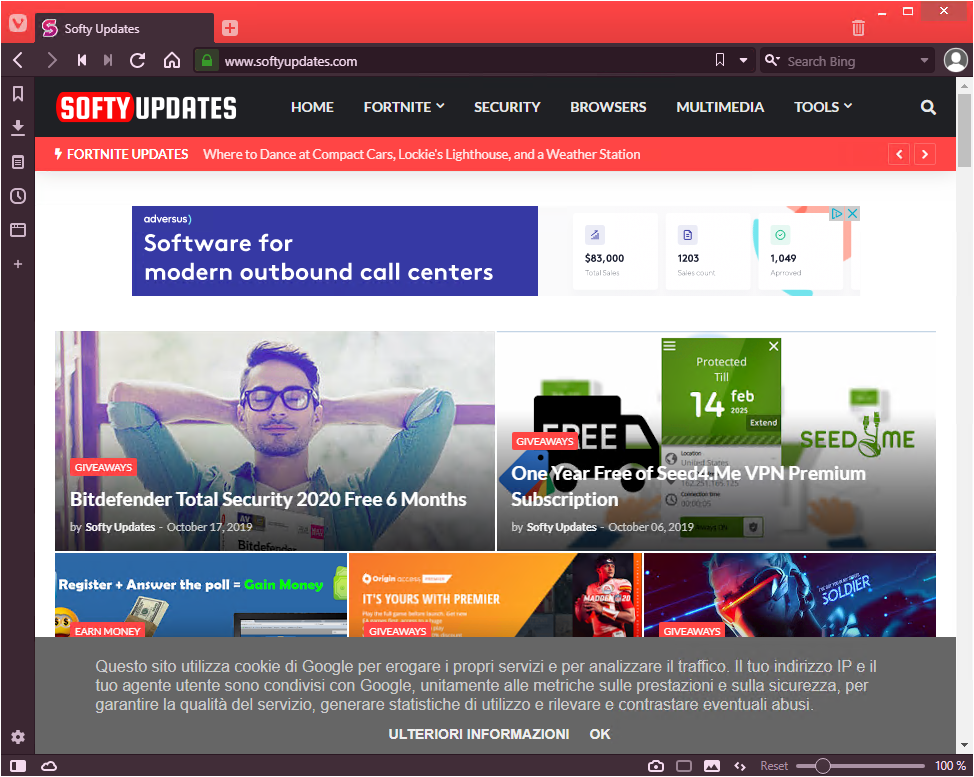Open the AdChoices info icon
Viewport: 974px width, 777px height.
[x=837, y=214]
